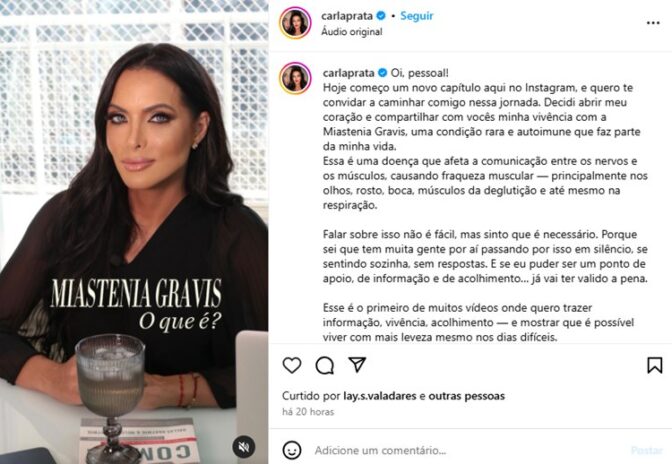Viewport: 672px width, 464px height.
Task: Open the lay.s.valadares profile link
Action: pyautogui.click(x=380, y=396)
